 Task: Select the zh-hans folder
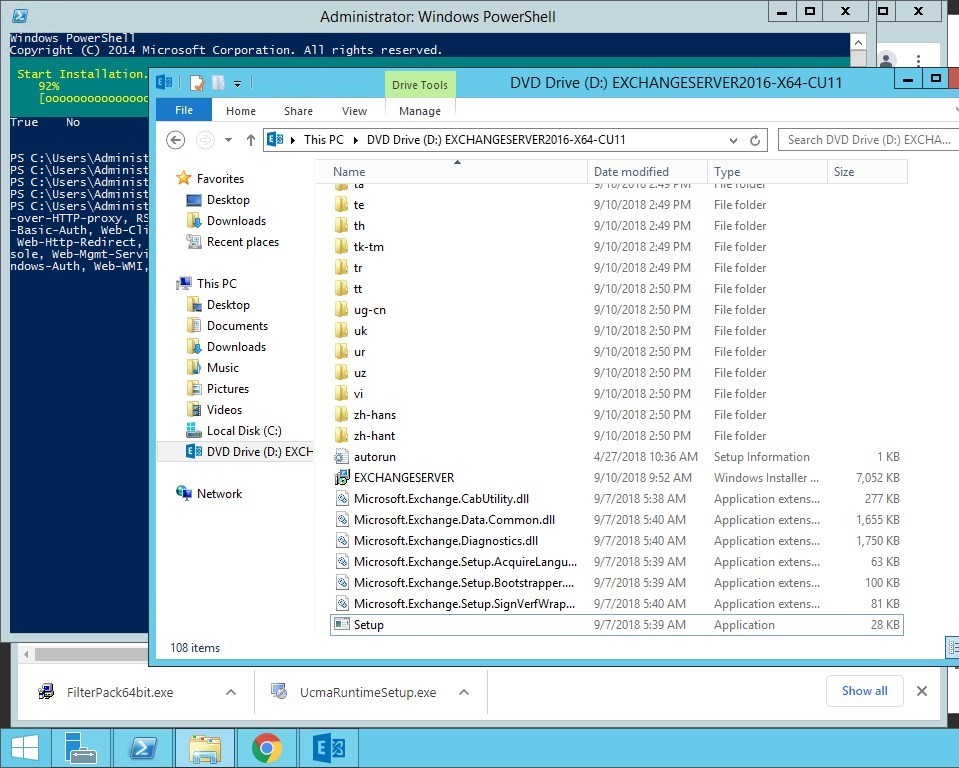(x=616, y=415)
